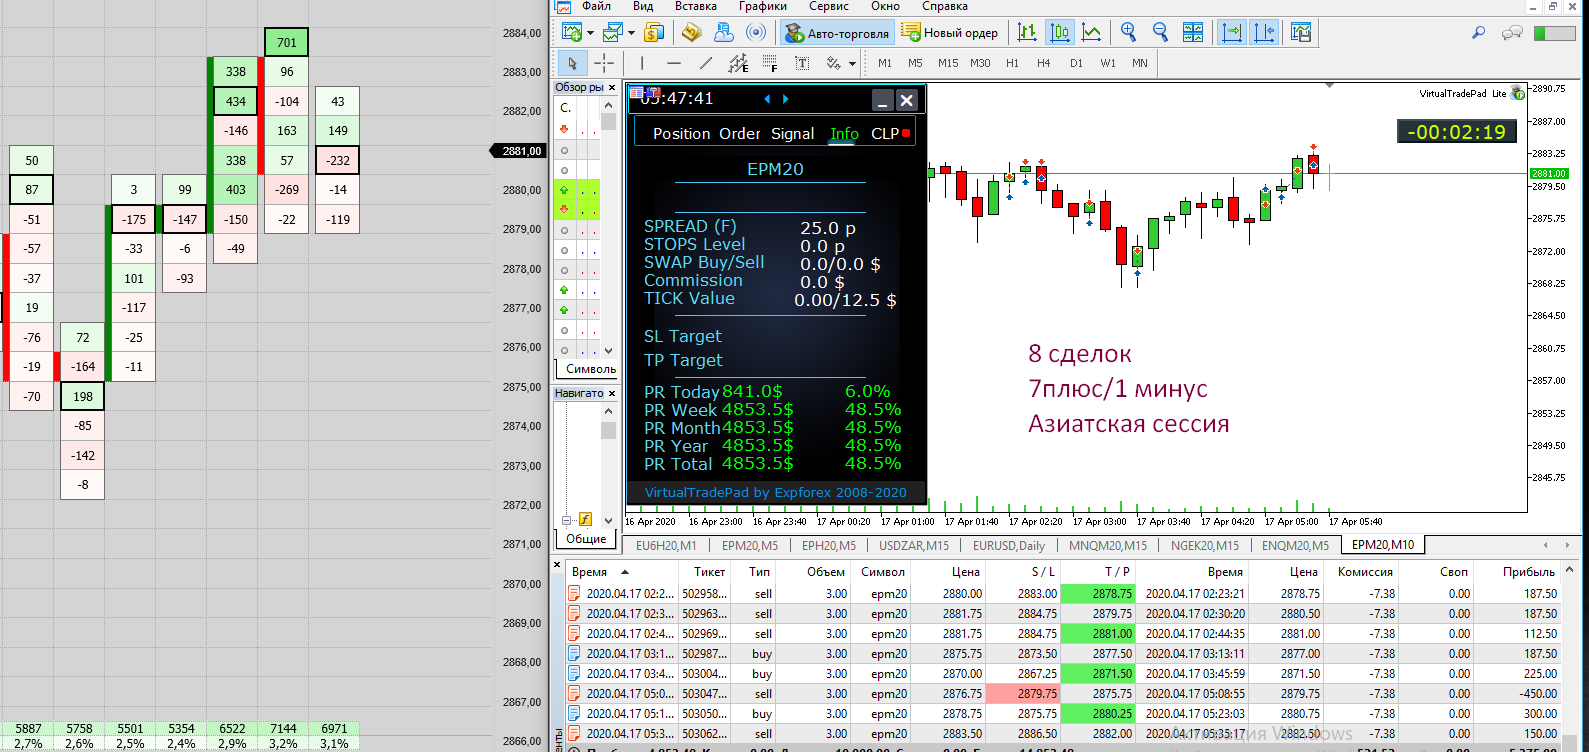Click the connection status bar indicator
This screenshot has width=1589, height=752.
(1555, 33)
